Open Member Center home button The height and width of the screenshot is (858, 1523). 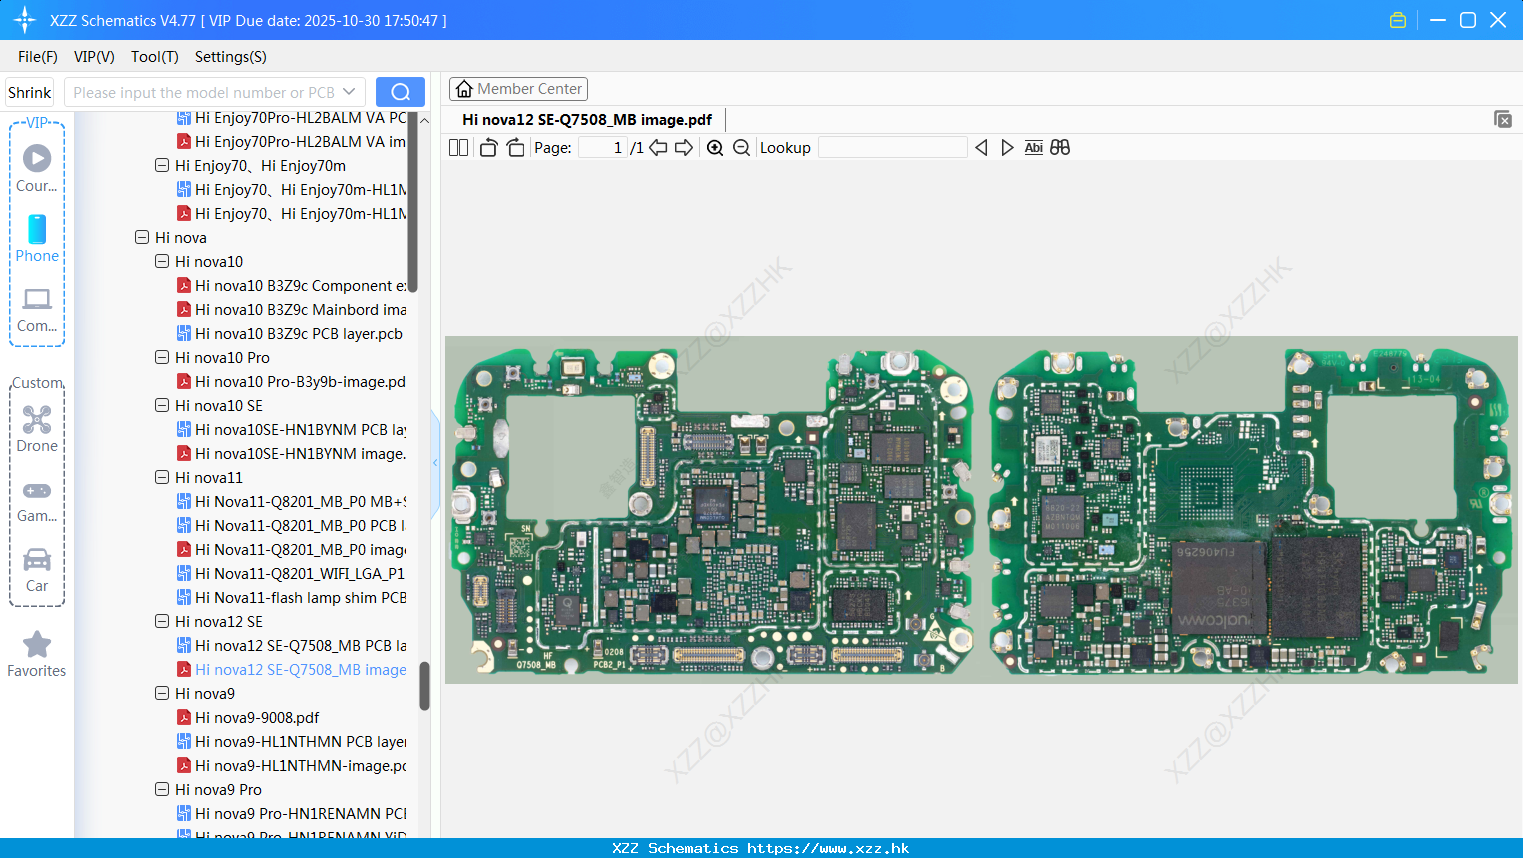tap(518, 89)
